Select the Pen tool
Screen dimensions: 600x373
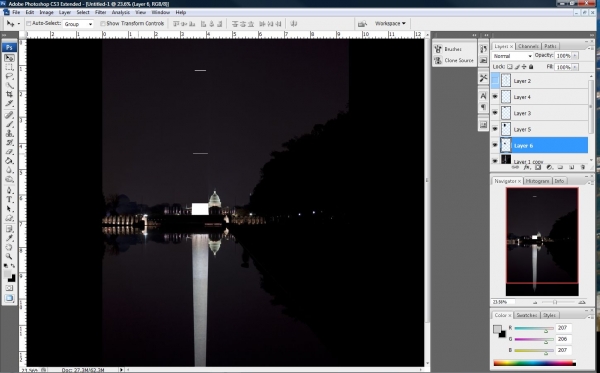coord(9,190)
